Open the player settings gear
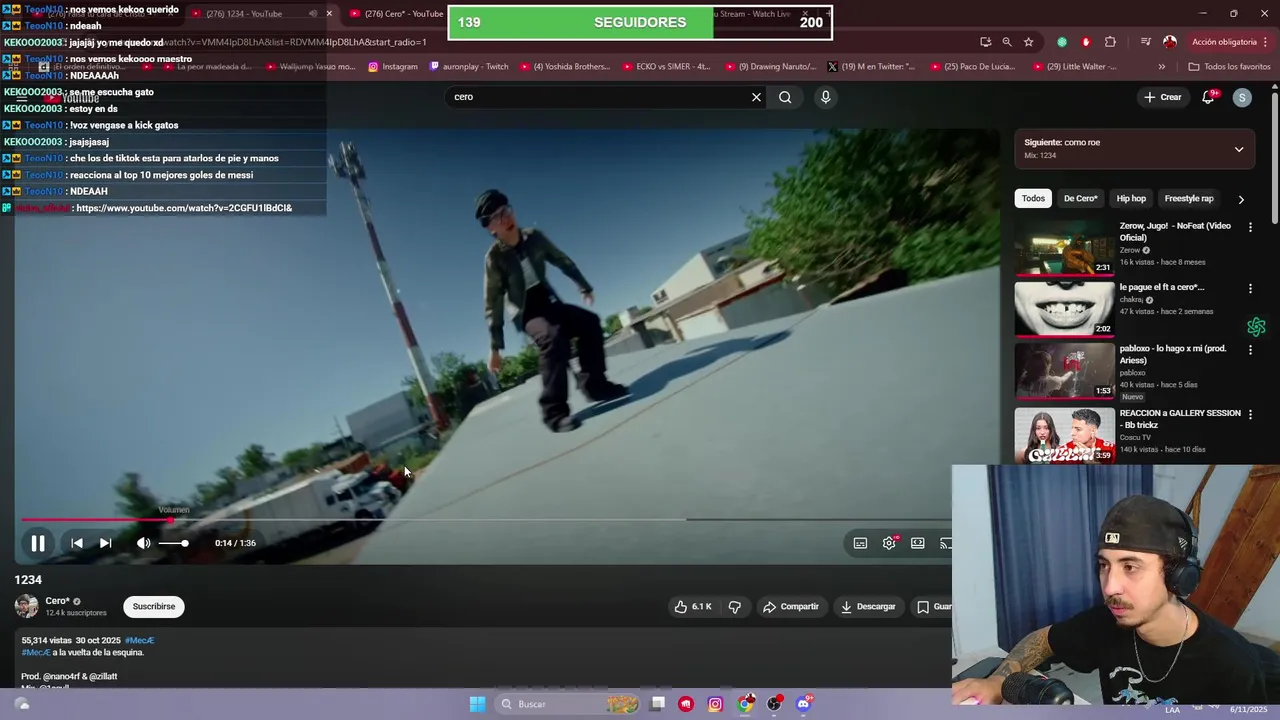Viewport: 1280px width, 720px height. (889, 543)
